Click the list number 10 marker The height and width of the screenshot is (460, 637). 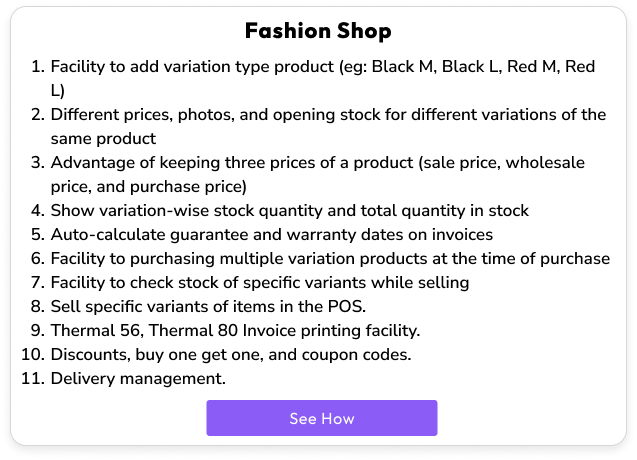click(x=32, y=354)
